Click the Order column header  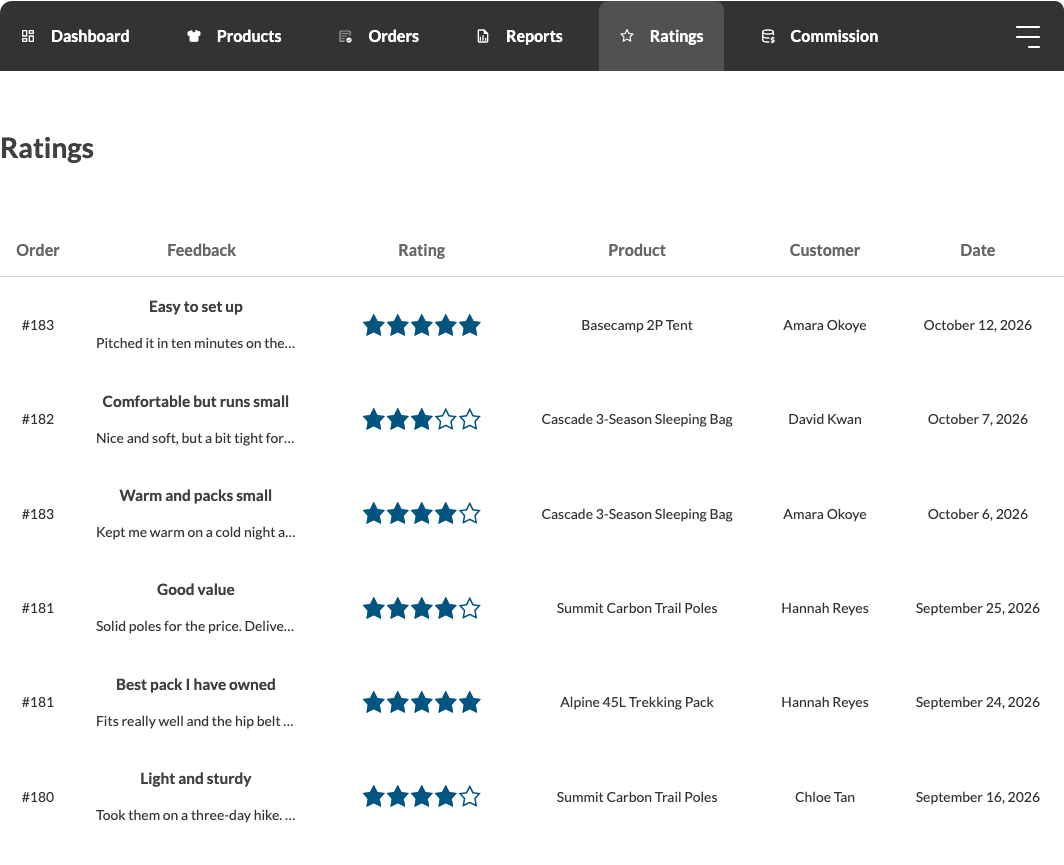(38, 250)
